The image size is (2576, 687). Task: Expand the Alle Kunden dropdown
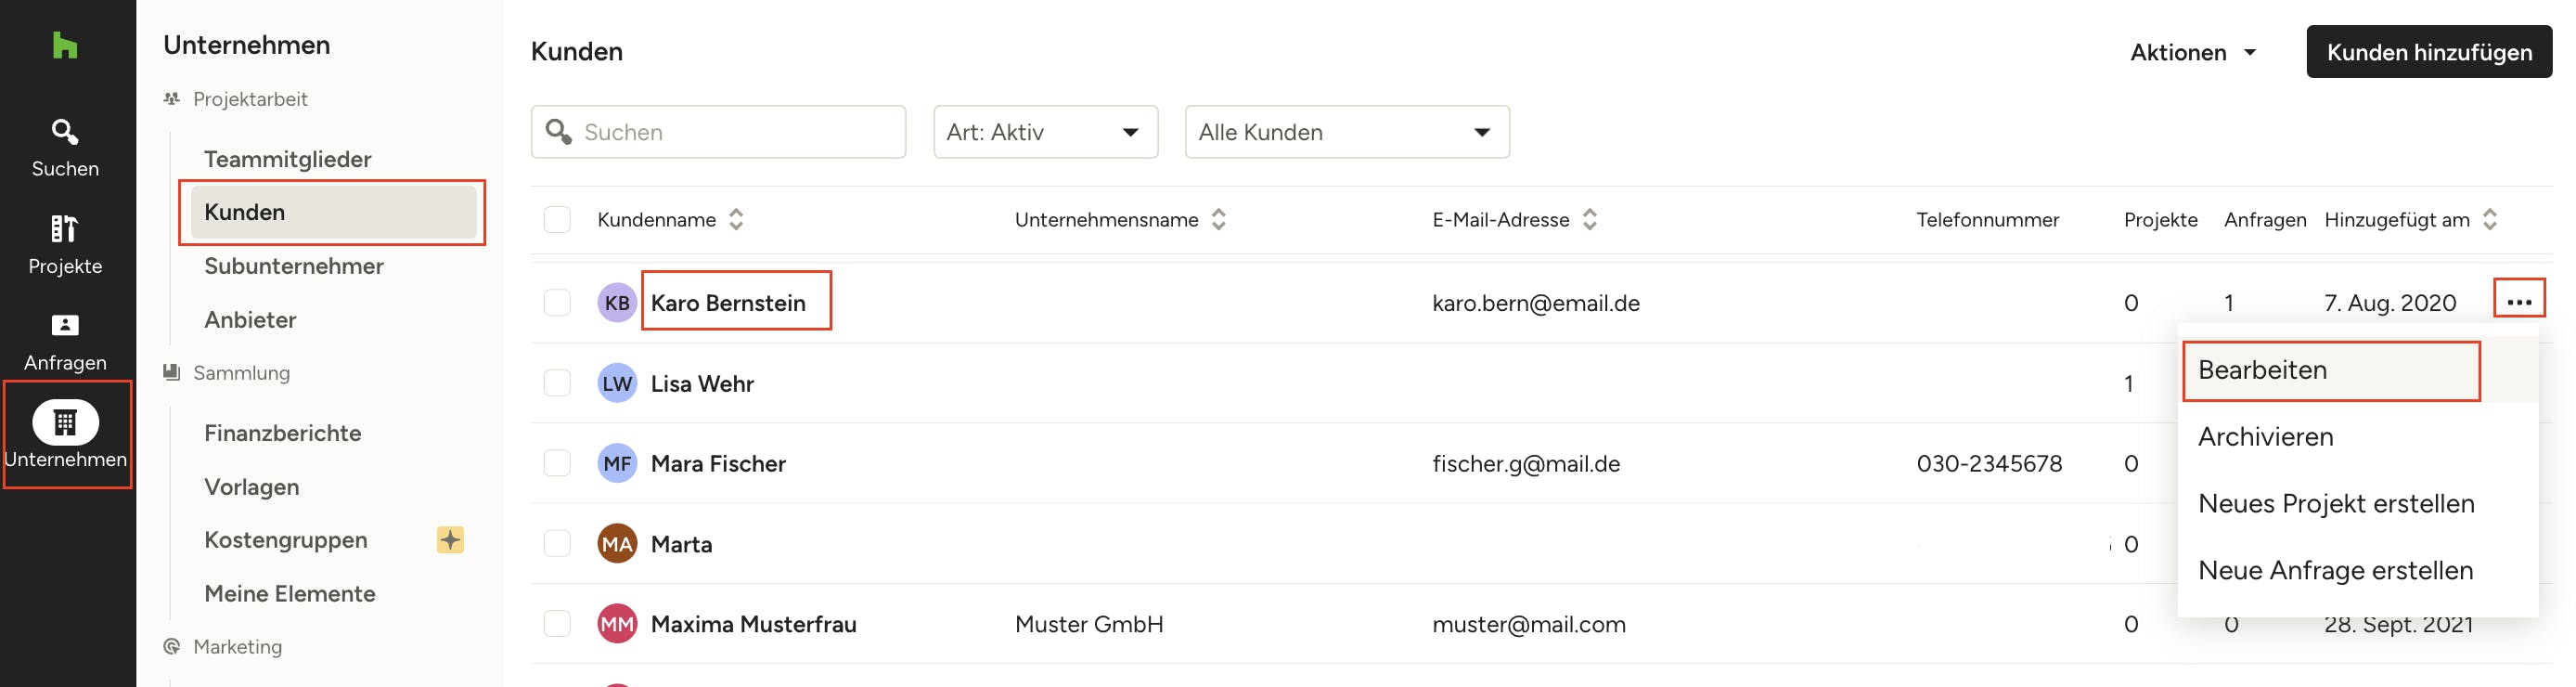pyautogui.click(x=1346, y=132)
